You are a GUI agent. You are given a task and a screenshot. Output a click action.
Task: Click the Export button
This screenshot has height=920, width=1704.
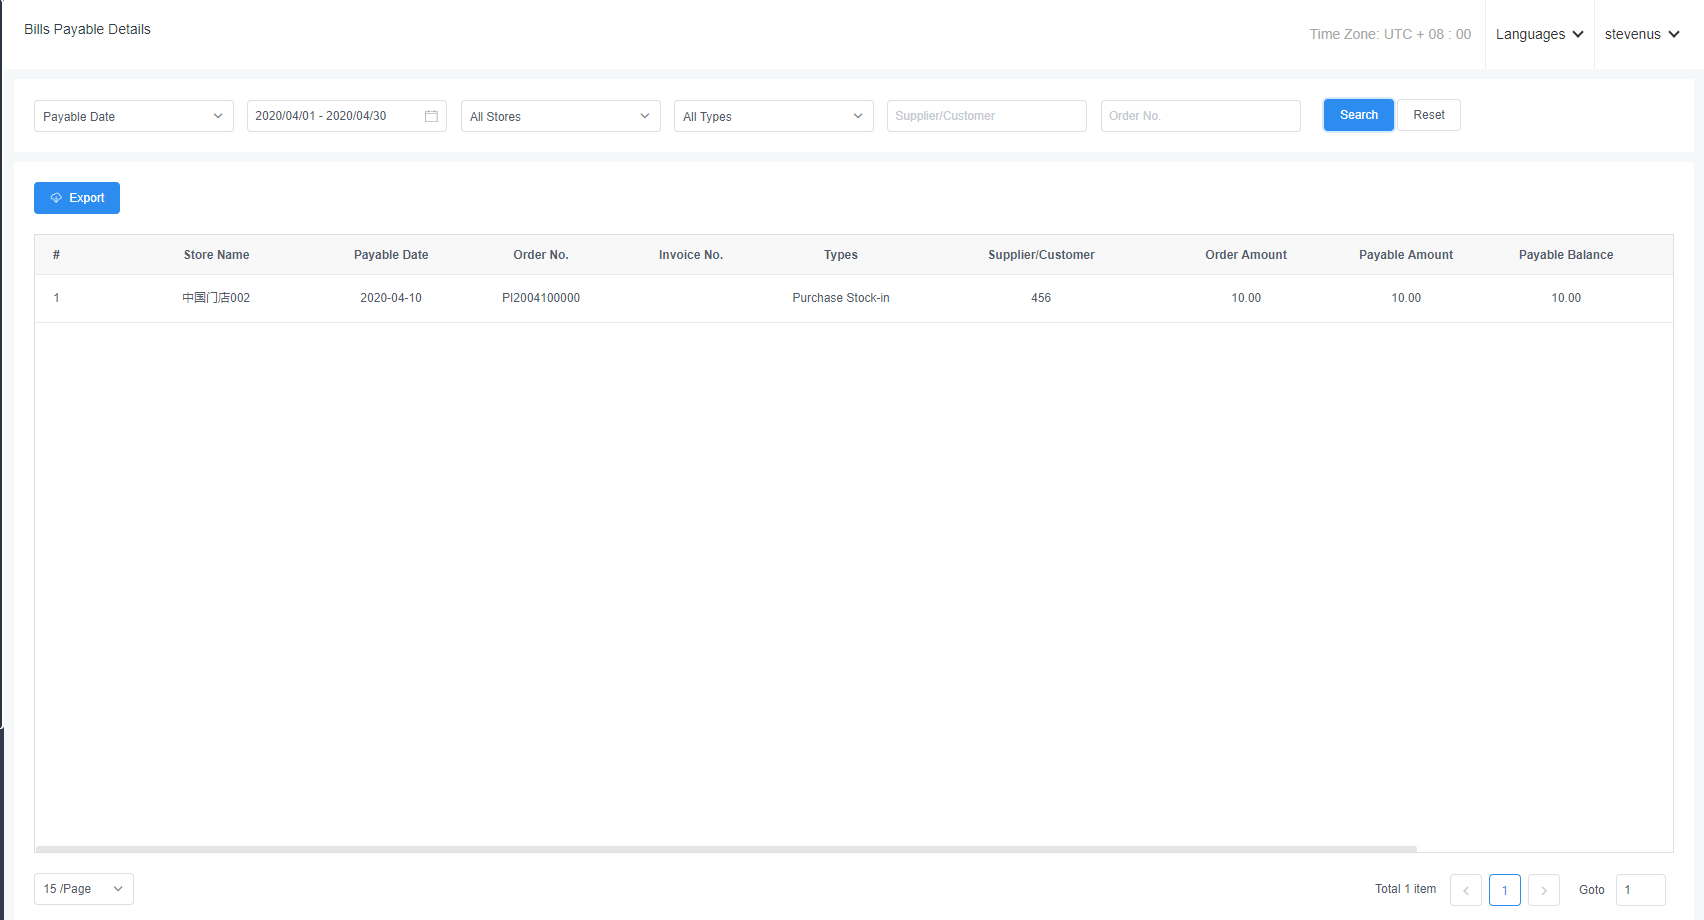[77, 198]
